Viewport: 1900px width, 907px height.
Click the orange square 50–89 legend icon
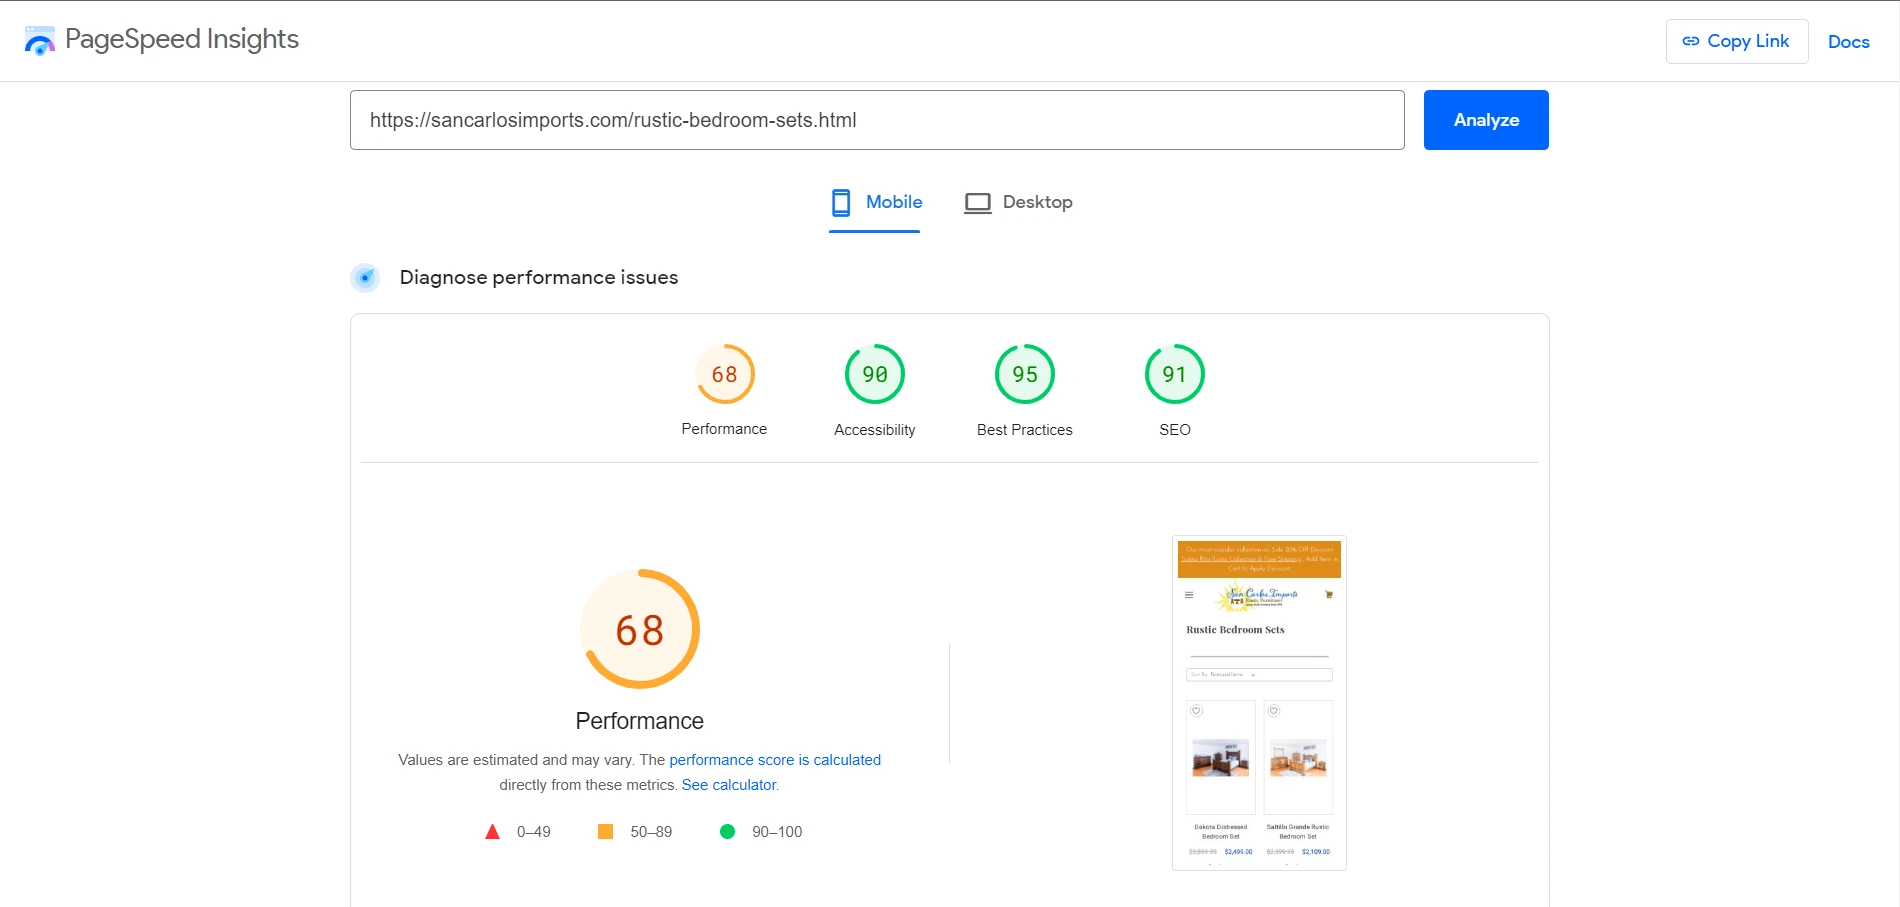click(x=605, y=832)
